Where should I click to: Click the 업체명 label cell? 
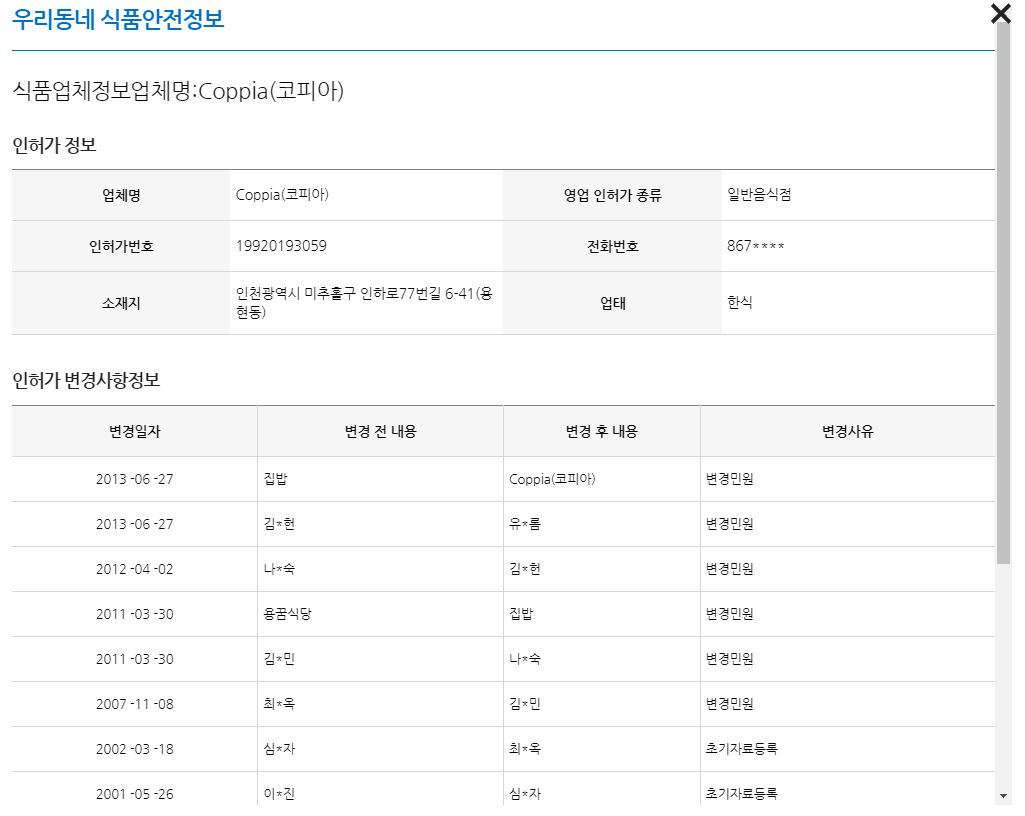point(121,195)
